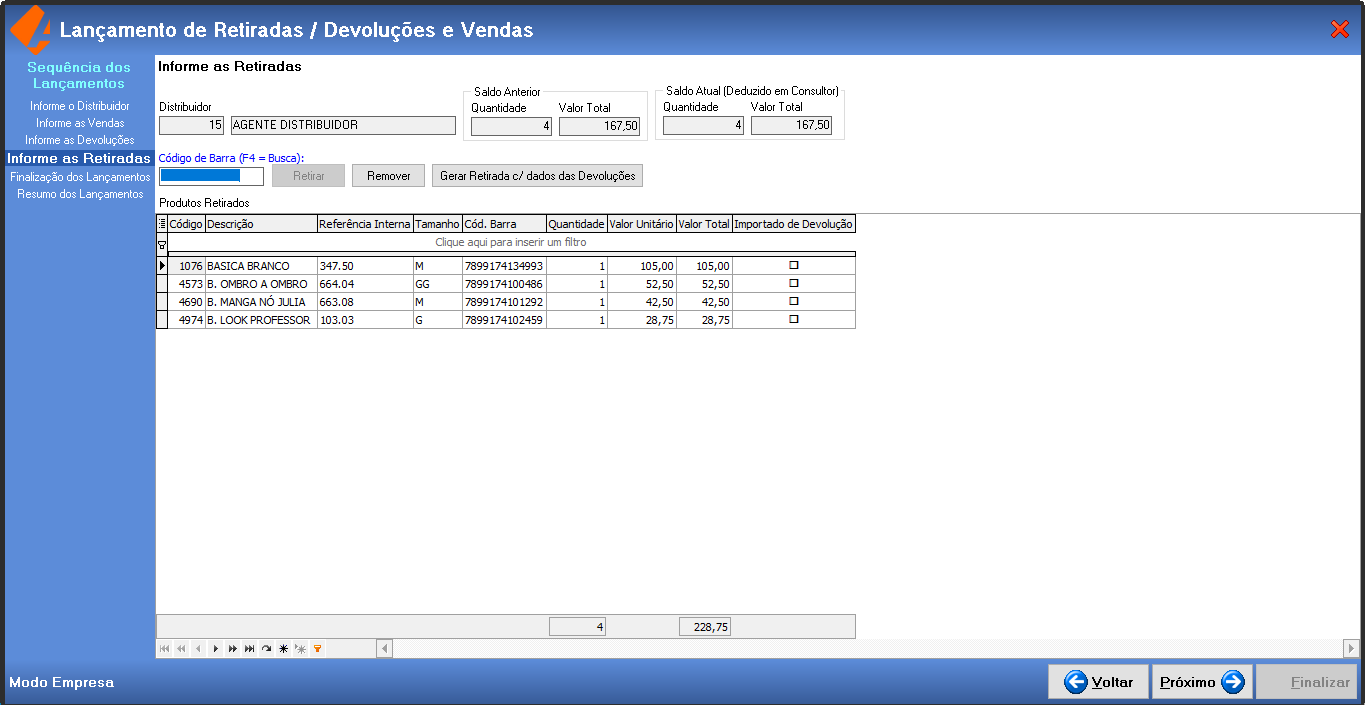Click barcode cell 7899174134993
The image size is (1365, 705).
click(x=504, y=266)
